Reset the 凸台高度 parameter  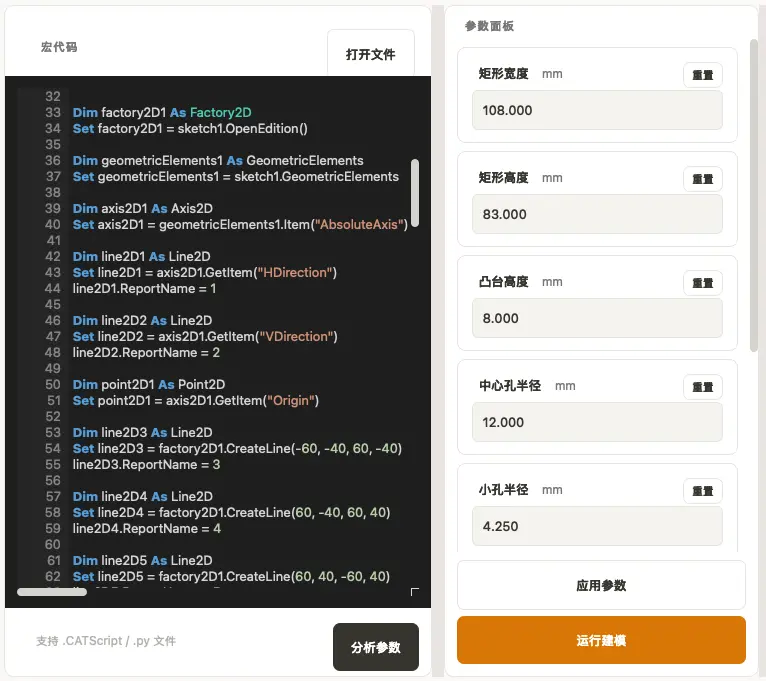702,283
